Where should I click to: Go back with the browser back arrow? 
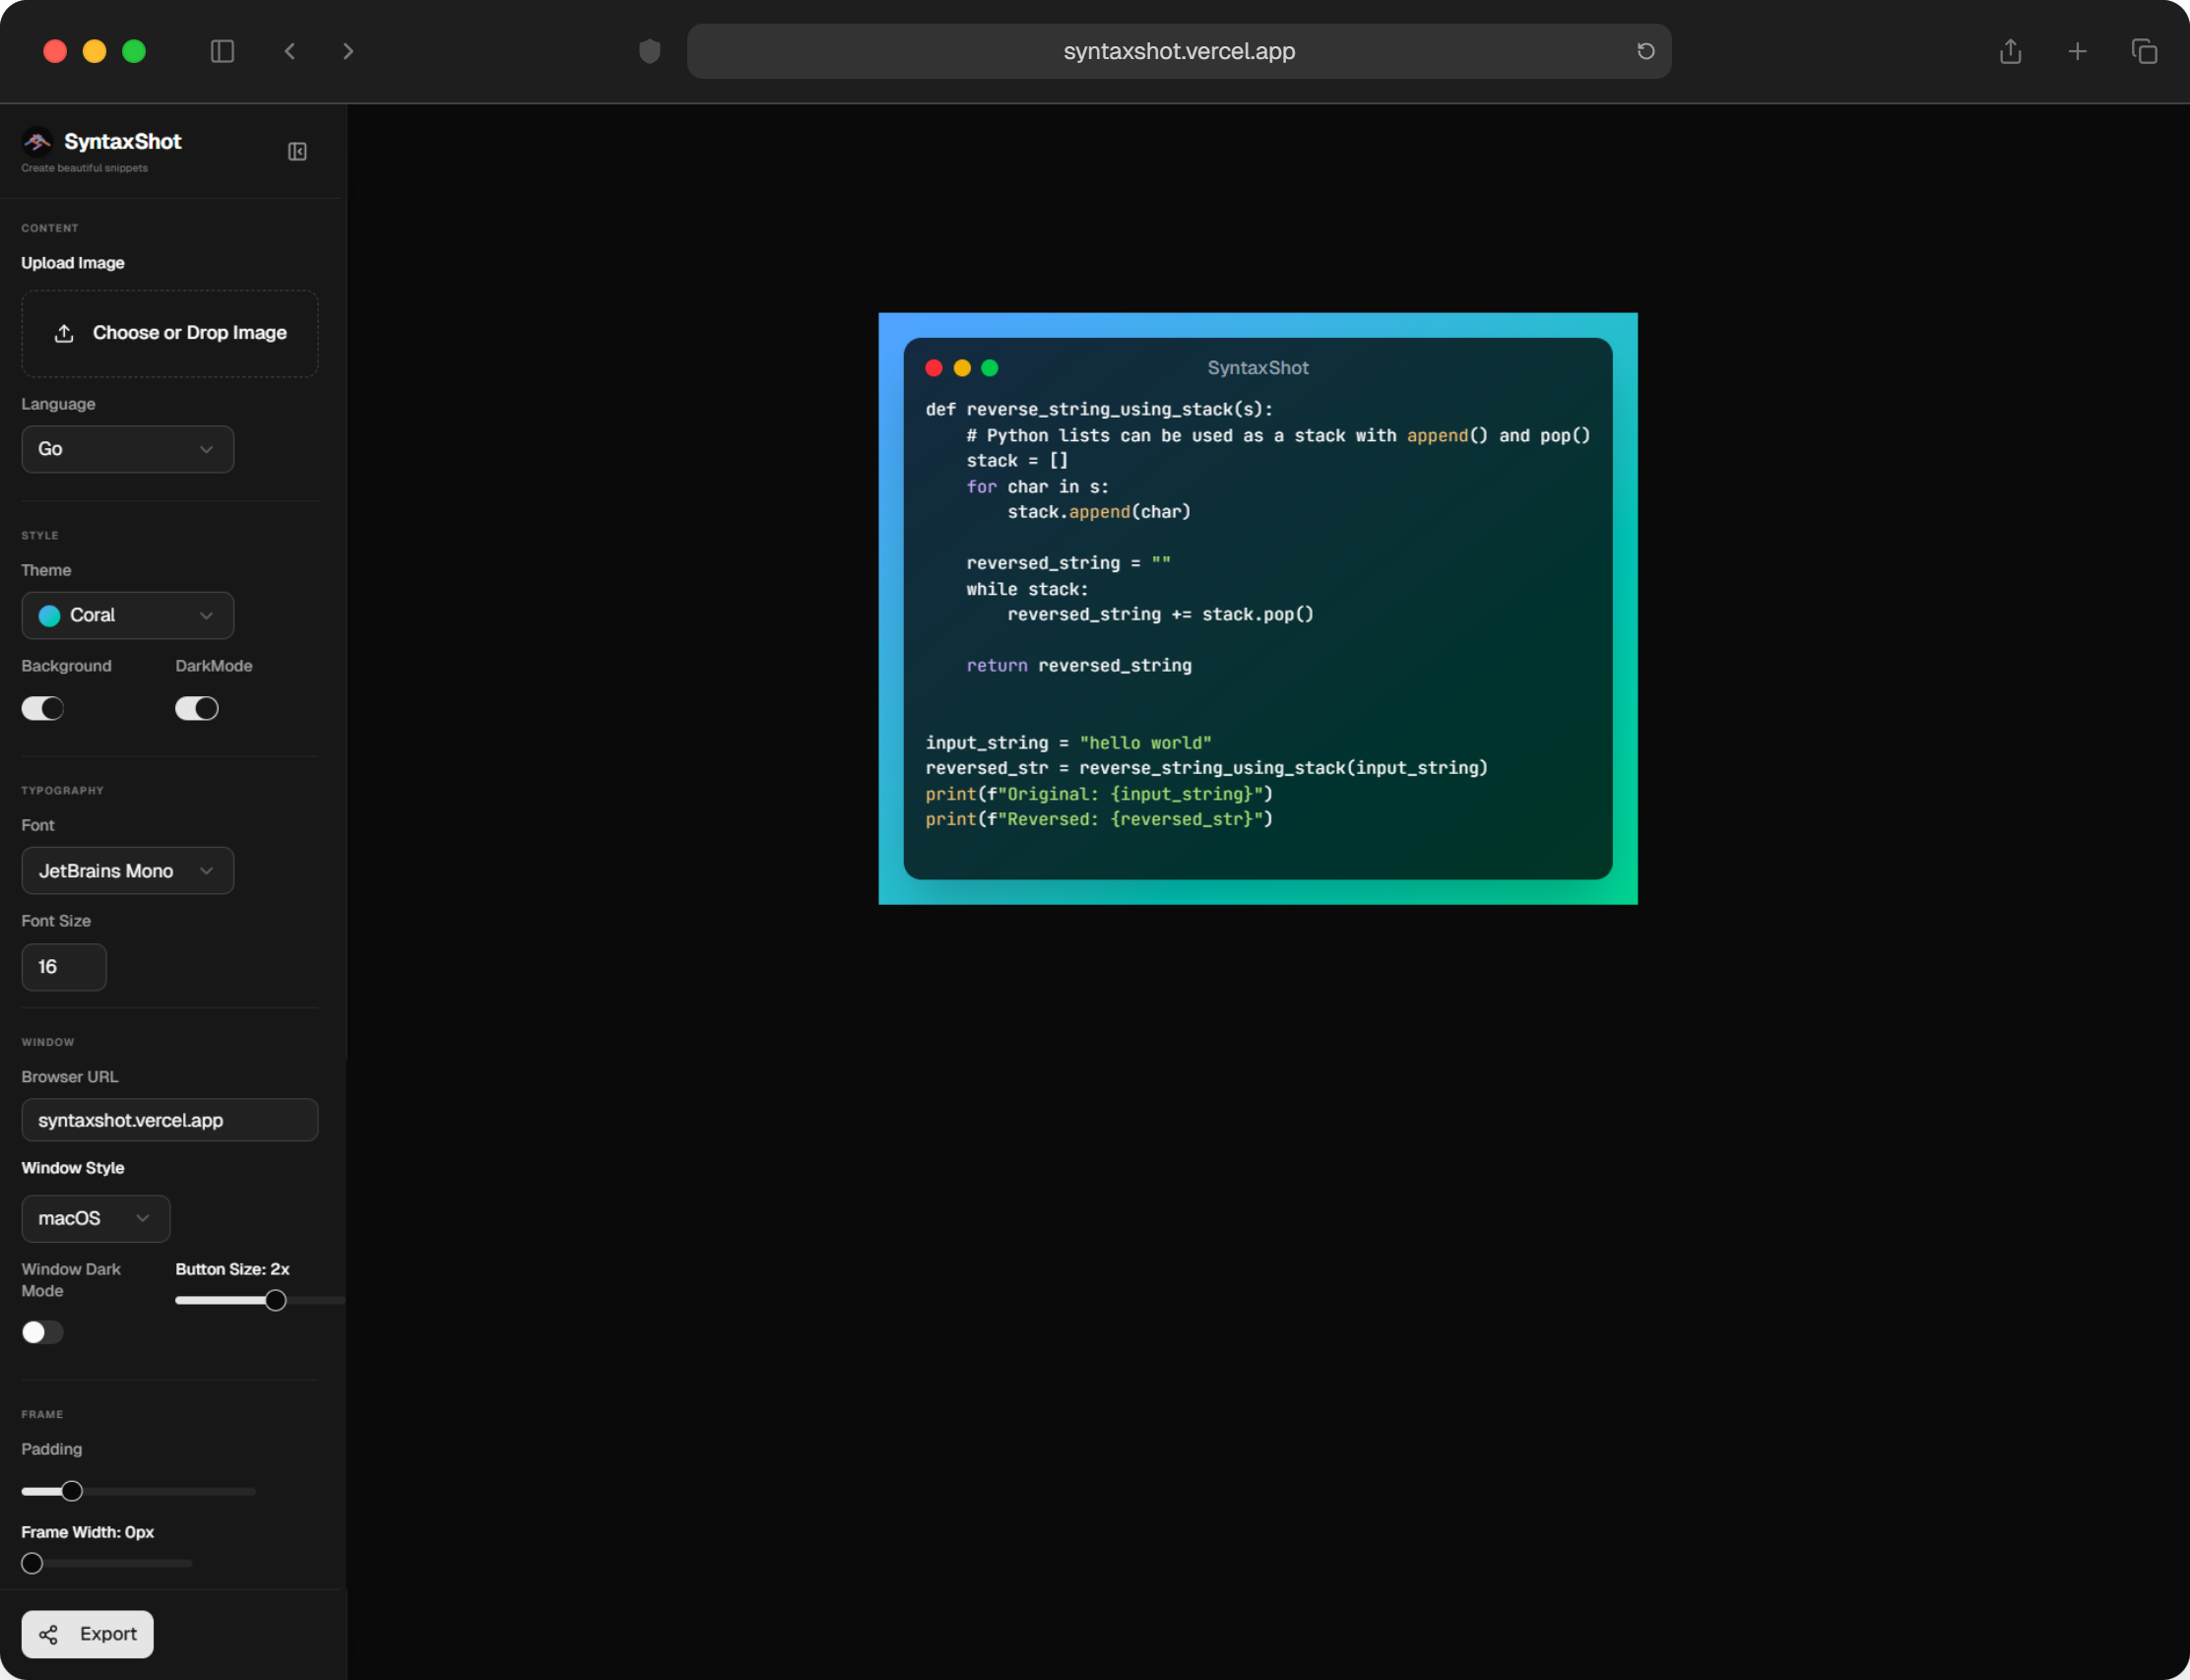(289, 51)
